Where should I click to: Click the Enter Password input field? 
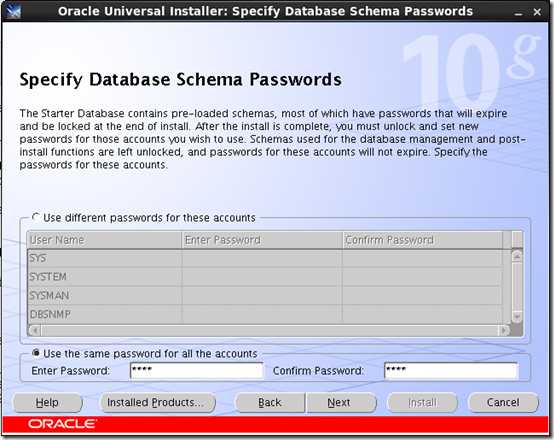196,371
